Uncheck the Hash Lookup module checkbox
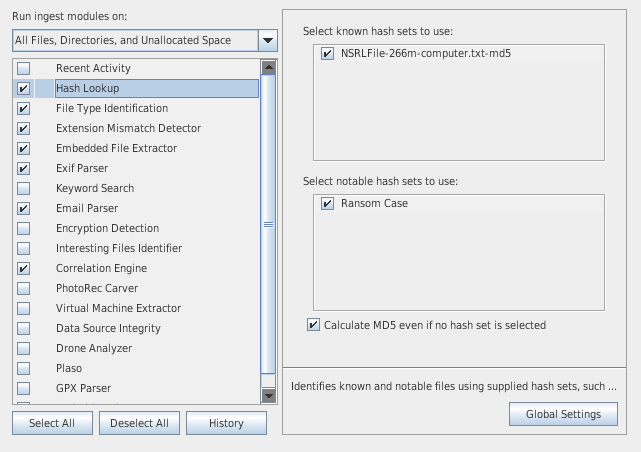Screen dimensions: 641x452 23,88
